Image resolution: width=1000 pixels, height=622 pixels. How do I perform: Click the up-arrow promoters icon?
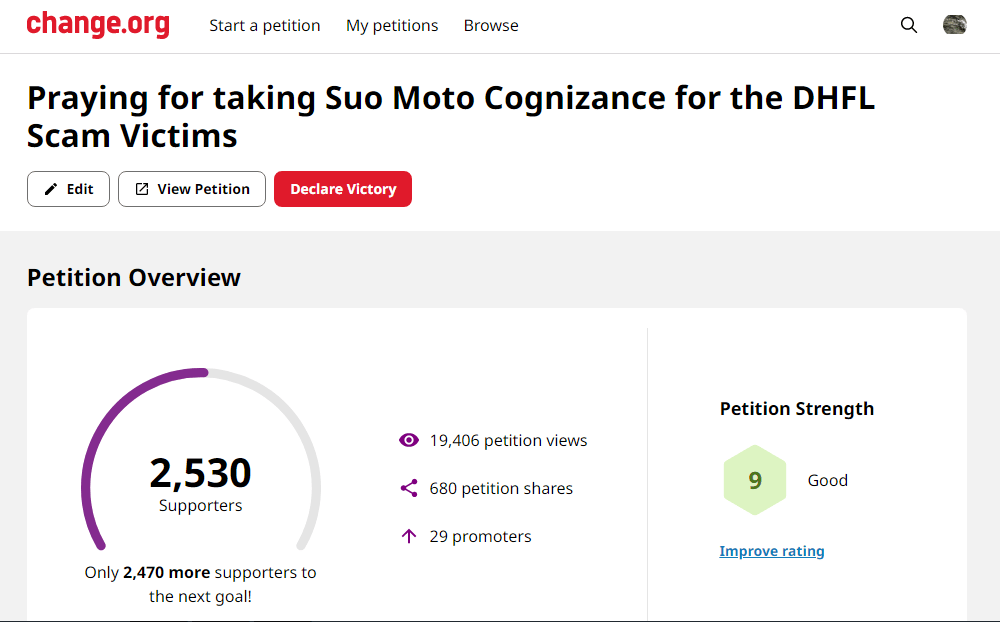408,536
